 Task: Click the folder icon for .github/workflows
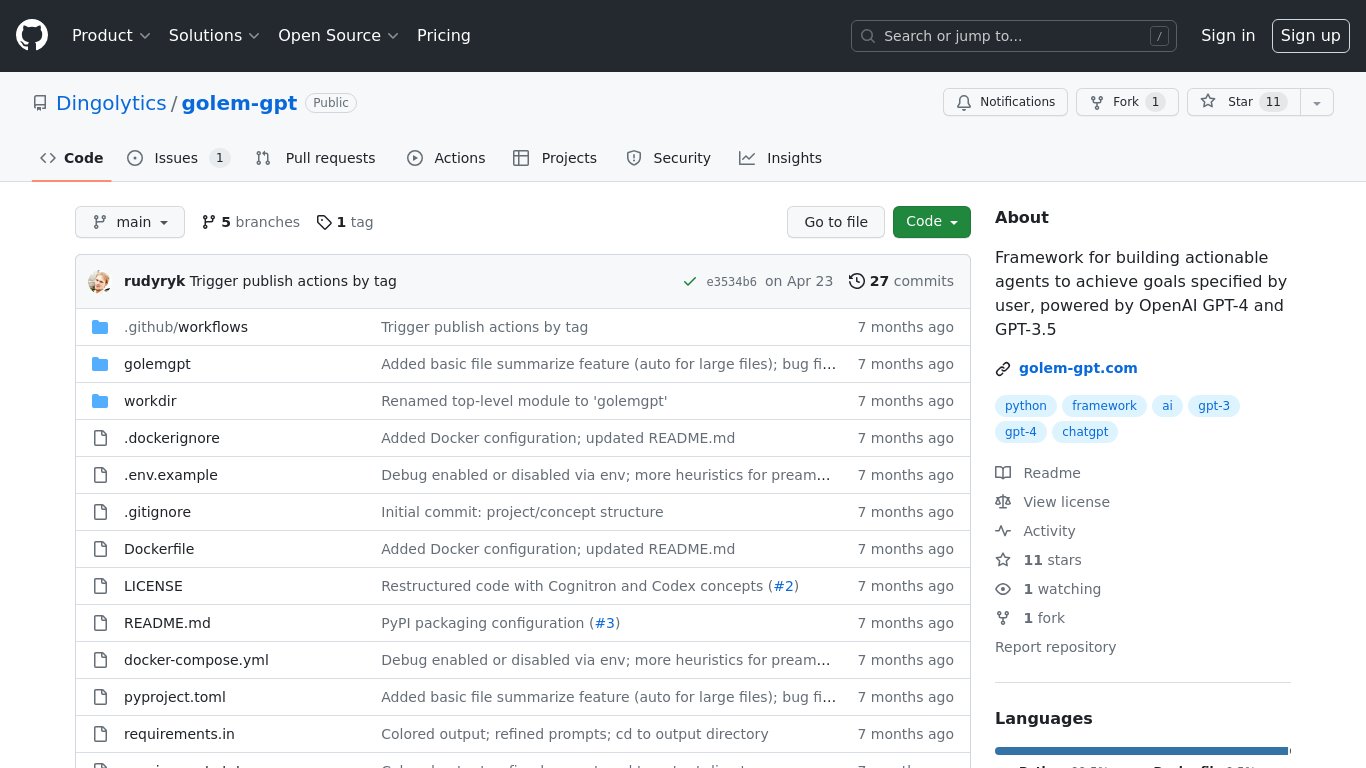tap(100, 327)
